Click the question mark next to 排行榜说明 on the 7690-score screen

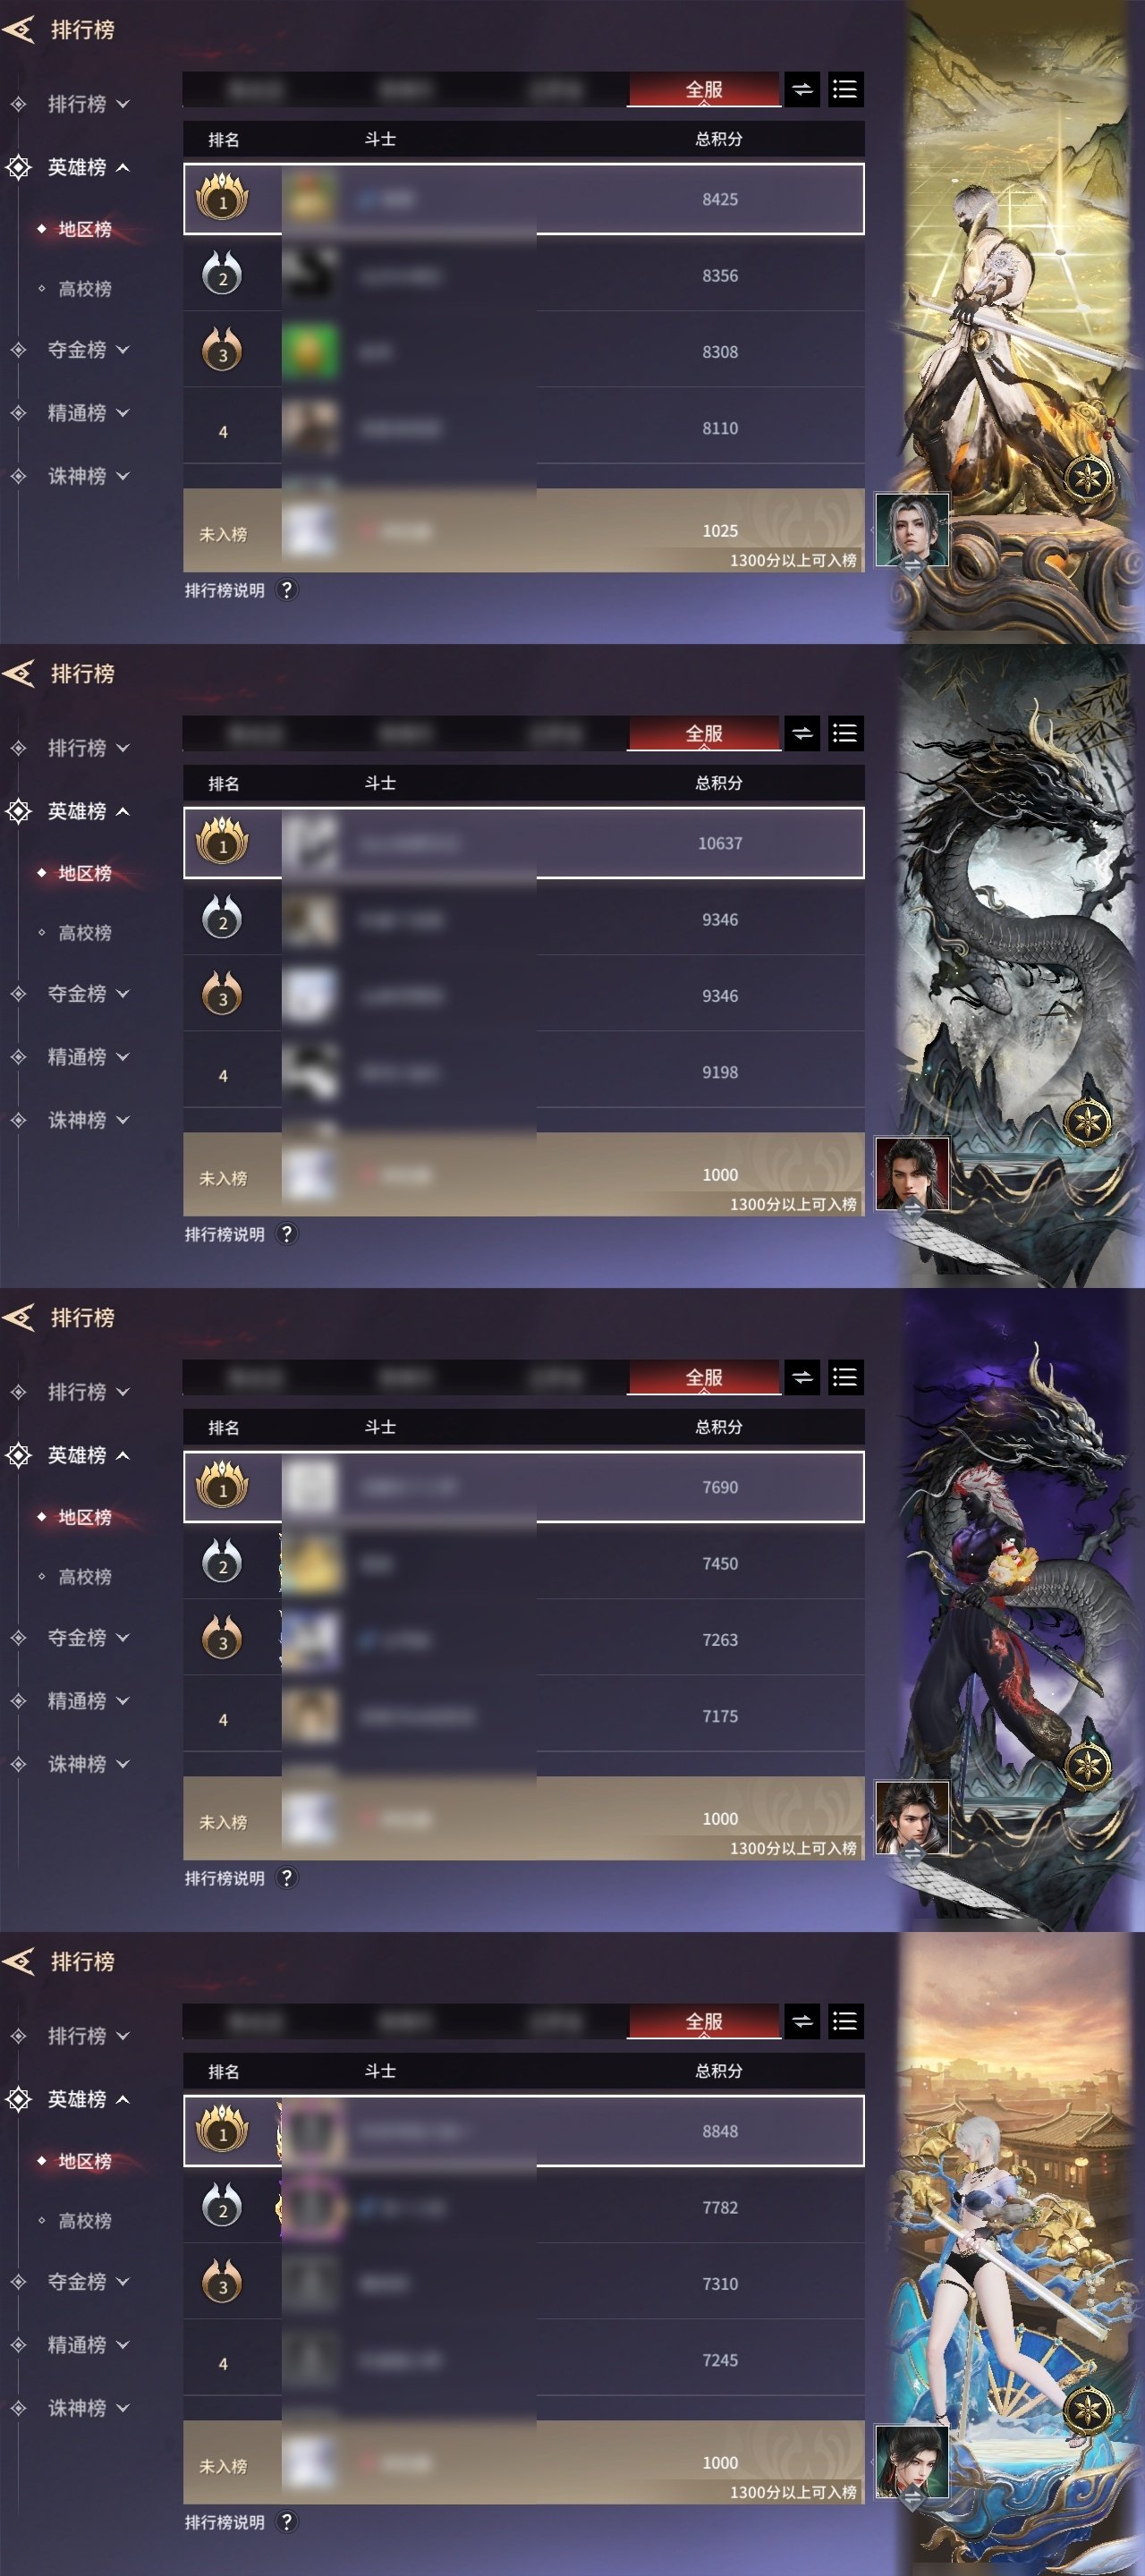(x=287, y=1878)
